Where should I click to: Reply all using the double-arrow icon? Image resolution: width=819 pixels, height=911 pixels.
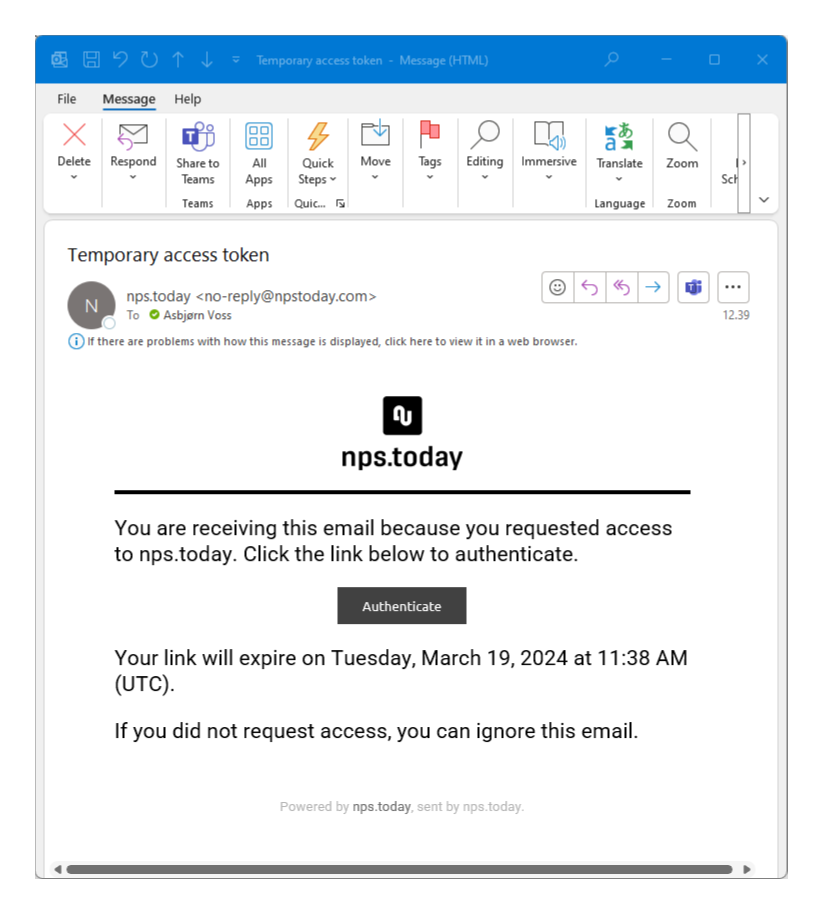624,287
